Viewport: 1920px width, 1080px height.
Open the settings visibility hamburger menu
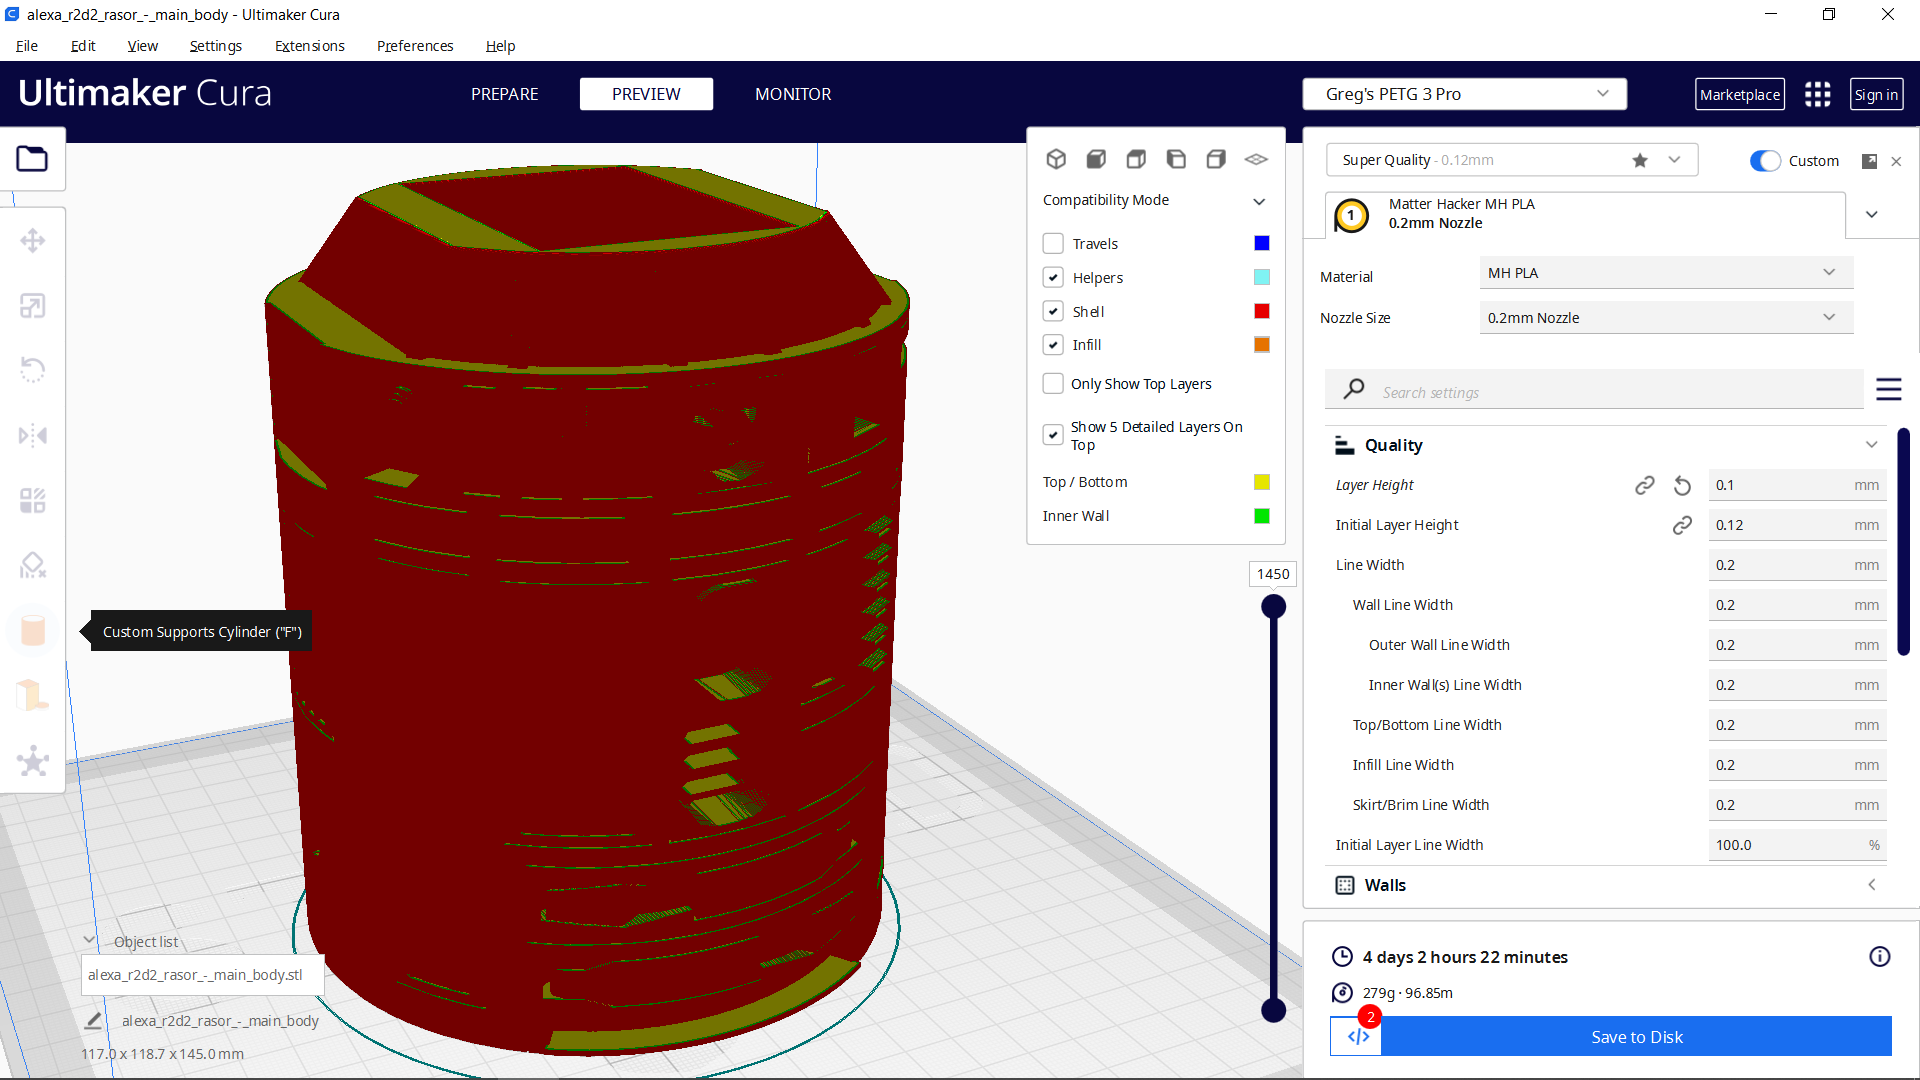coord(1889,390)
